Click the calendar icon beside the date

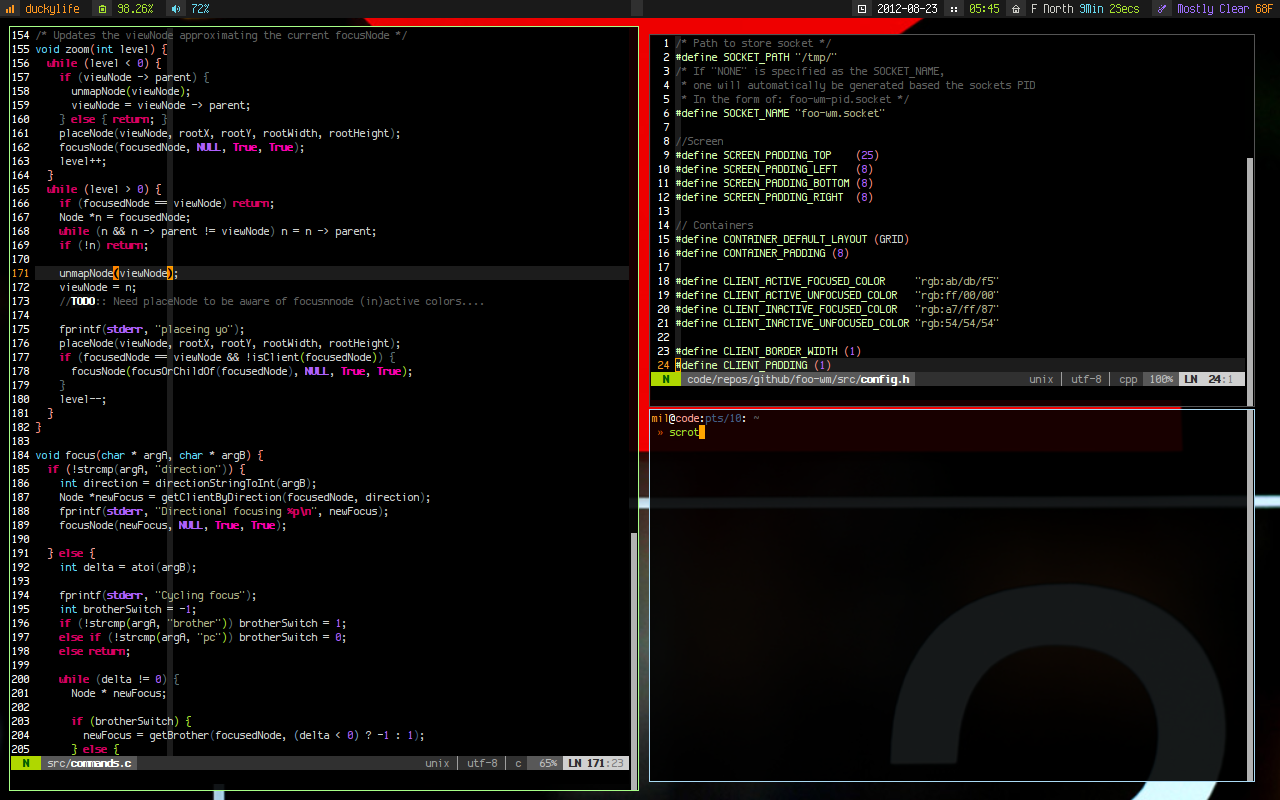862,9
